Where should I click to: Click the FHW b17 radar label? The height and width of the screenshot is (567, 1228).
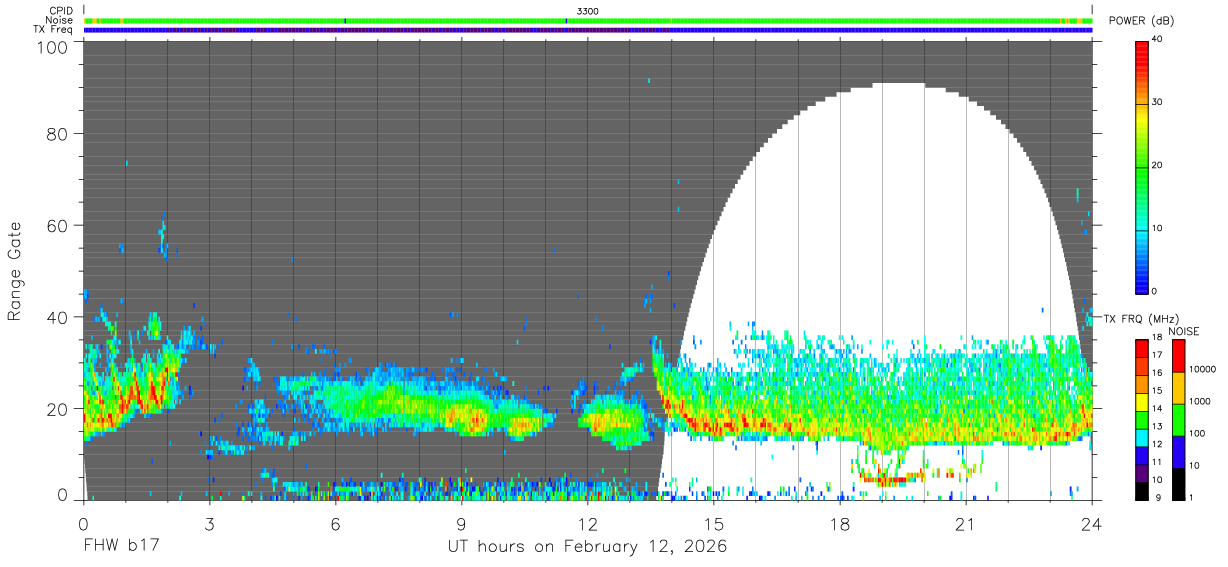121,547
